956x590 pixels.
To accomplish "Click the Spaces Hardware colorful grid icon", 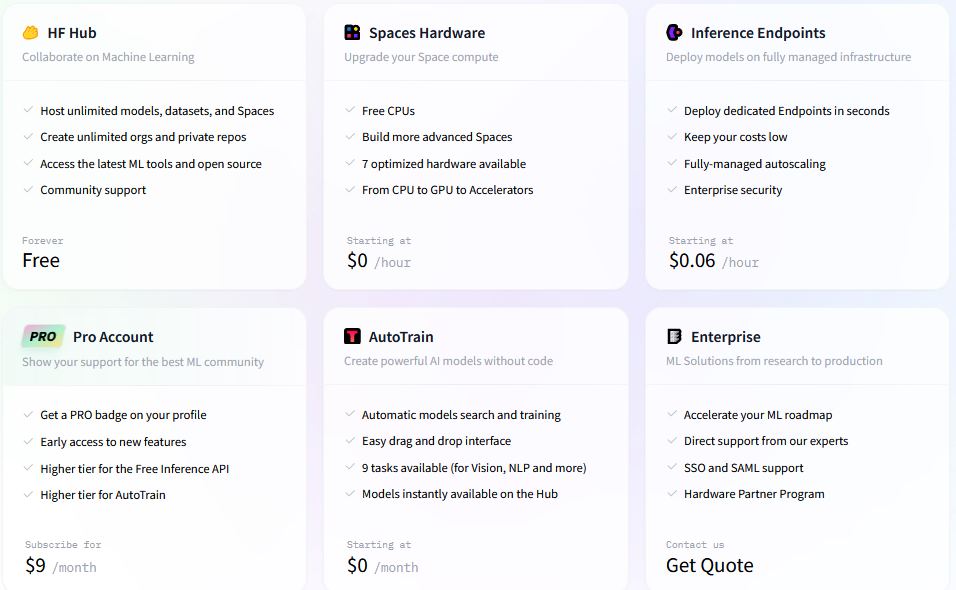I will tap(352, 32).
